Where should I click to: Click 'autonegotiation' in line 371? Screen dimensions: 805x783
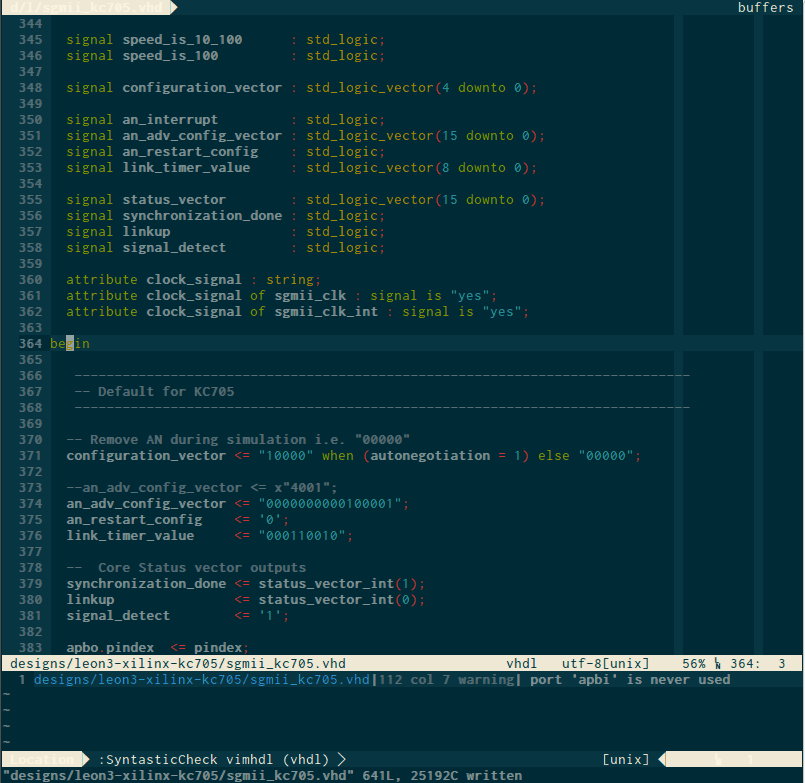pyautogui.click(x=430, y=455)
